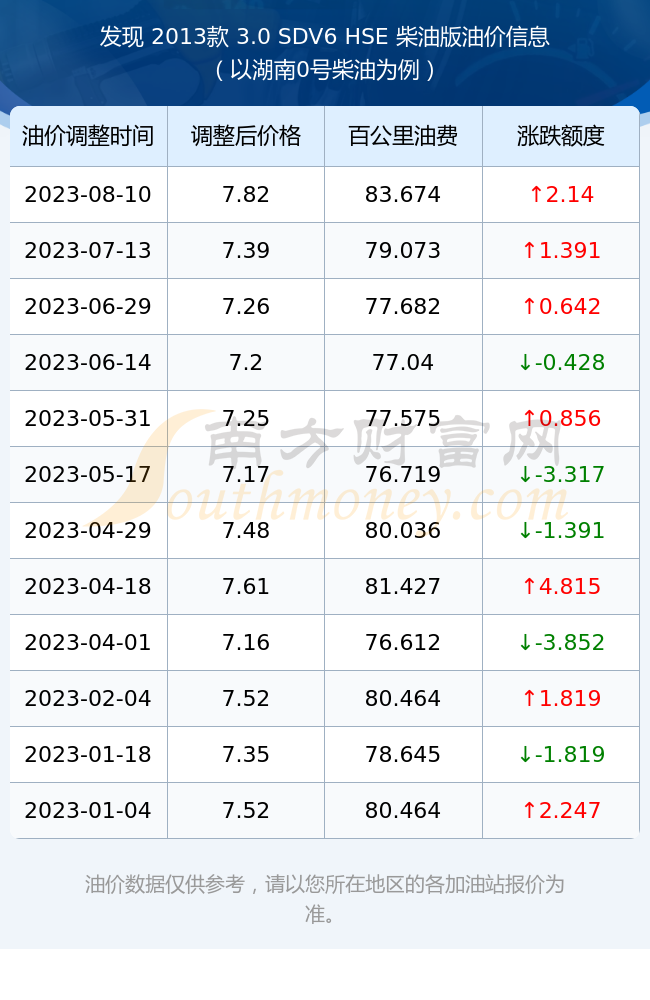Click the 油价数据仅供参考 disclaimer text
This screenshot has width=650, height=1000.
click(164, 885)
